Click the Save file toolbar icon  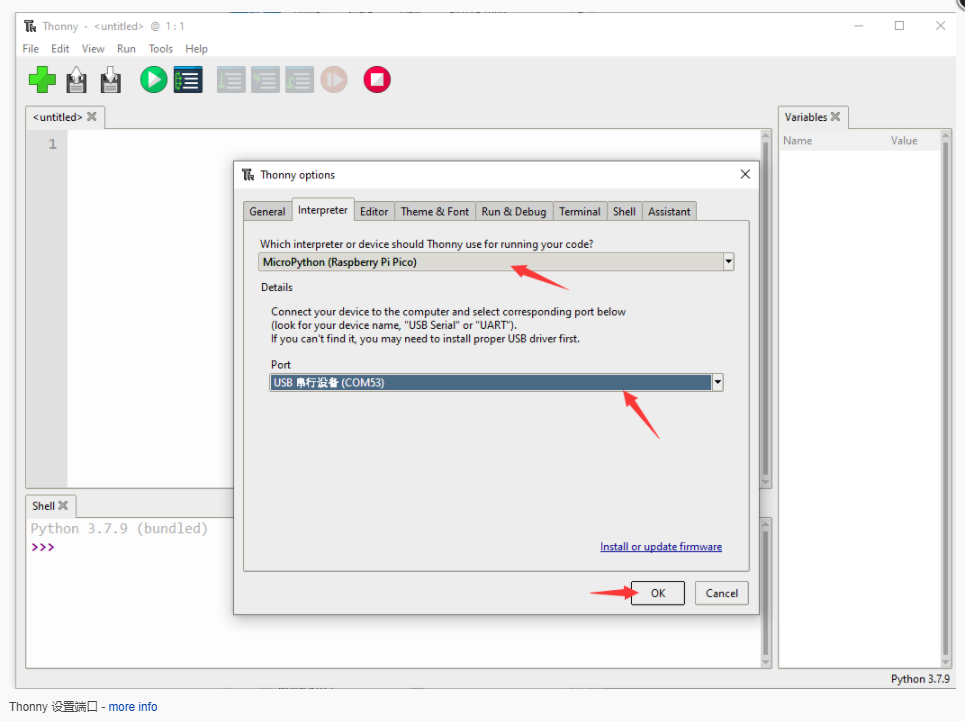111,80
